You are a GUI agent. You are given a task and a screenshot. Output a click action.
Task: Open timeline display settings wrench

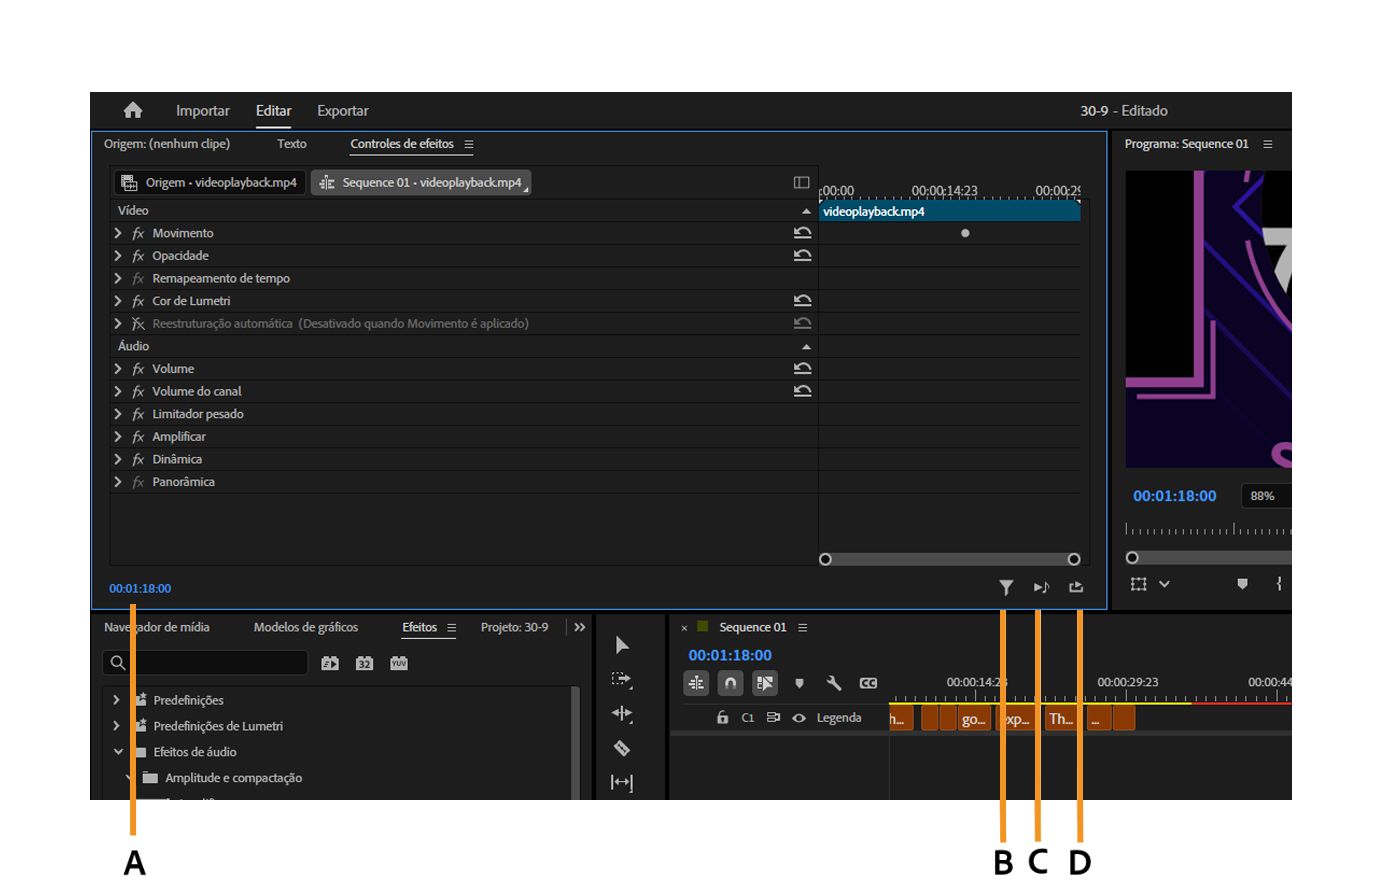click(x=833, y=683)
